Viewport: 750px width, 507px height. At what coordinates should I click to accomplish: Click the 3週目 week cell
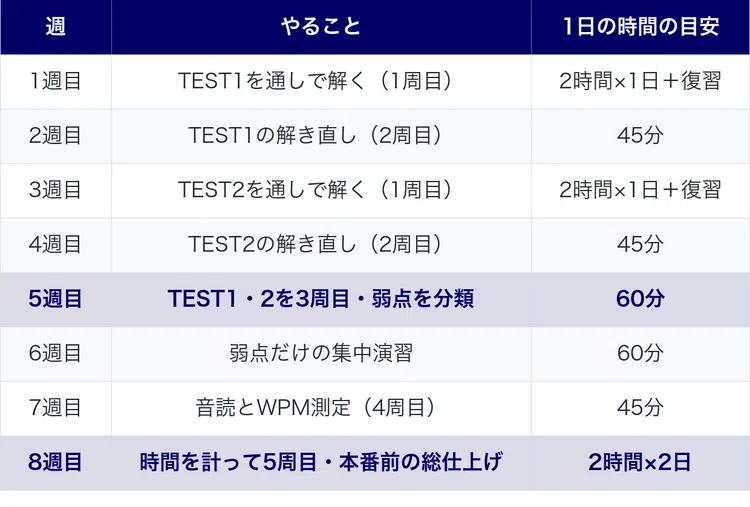(55, 190)
